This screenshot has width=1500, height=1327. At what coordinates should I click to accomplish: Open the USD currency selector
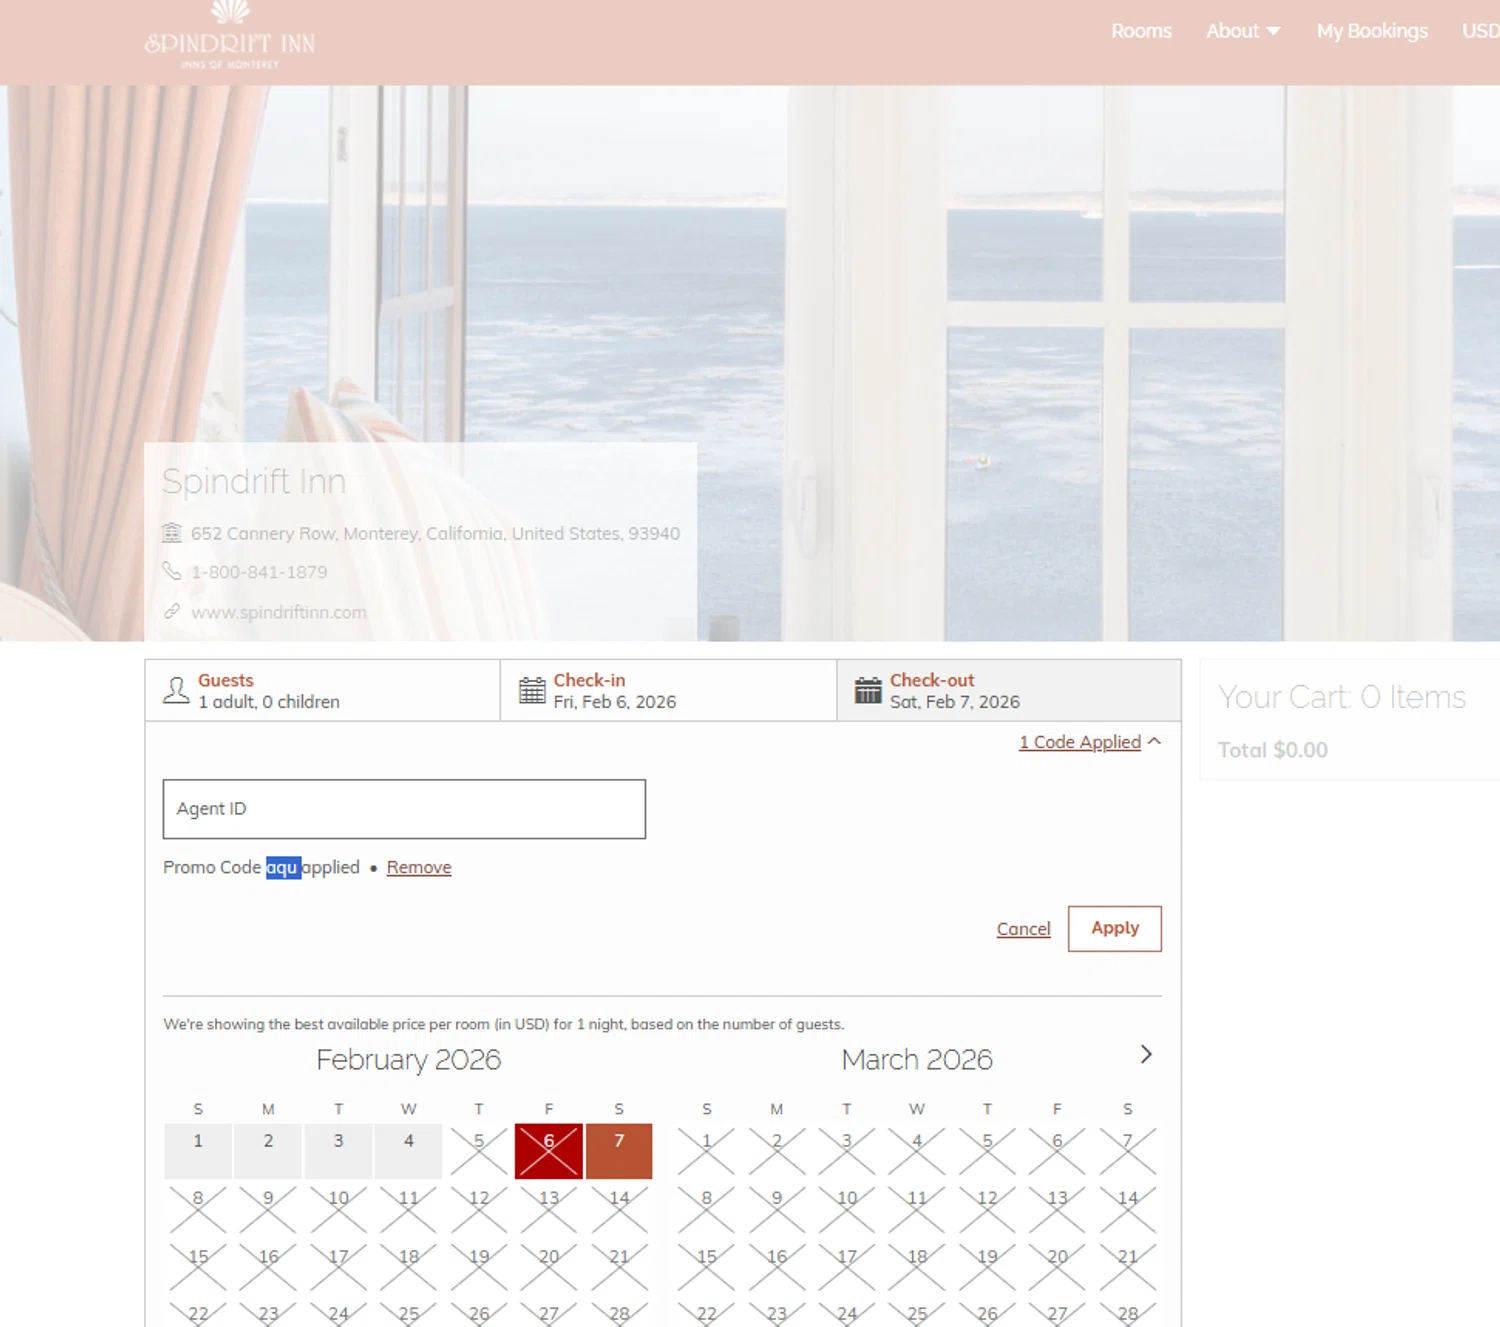pos(1480,31)
